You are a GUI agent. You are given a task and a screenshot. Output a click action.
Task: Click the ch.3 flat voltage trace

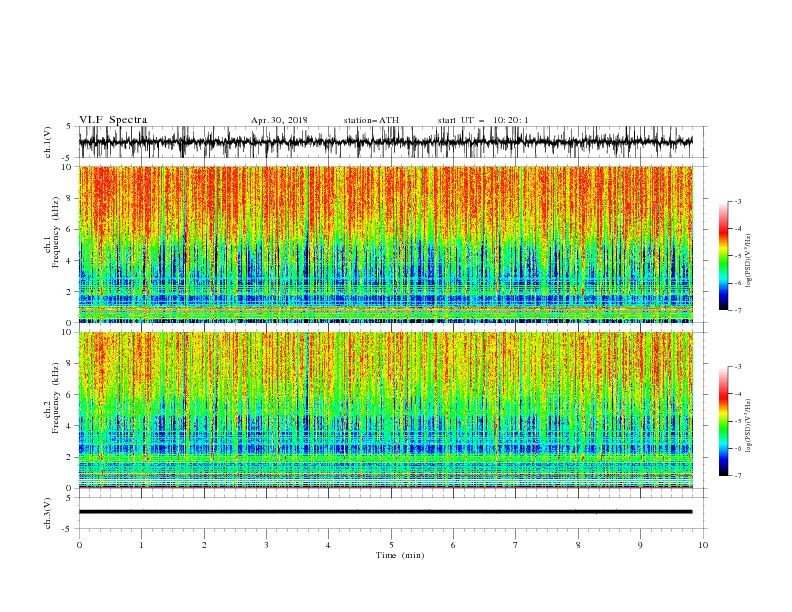pyautogui.click(x=385, y=512)
